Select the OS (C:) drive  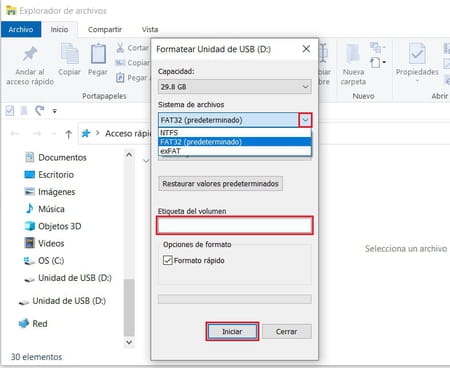pos(51,261)
